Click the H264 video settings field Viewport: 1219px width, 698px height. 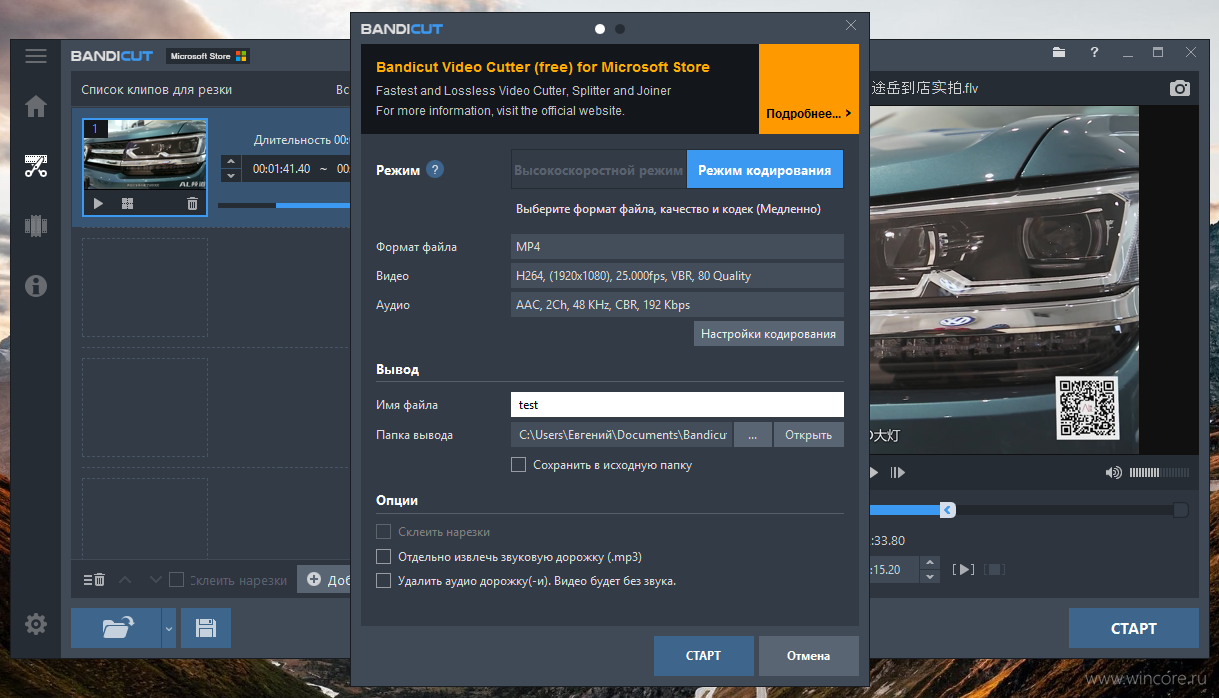677,275
